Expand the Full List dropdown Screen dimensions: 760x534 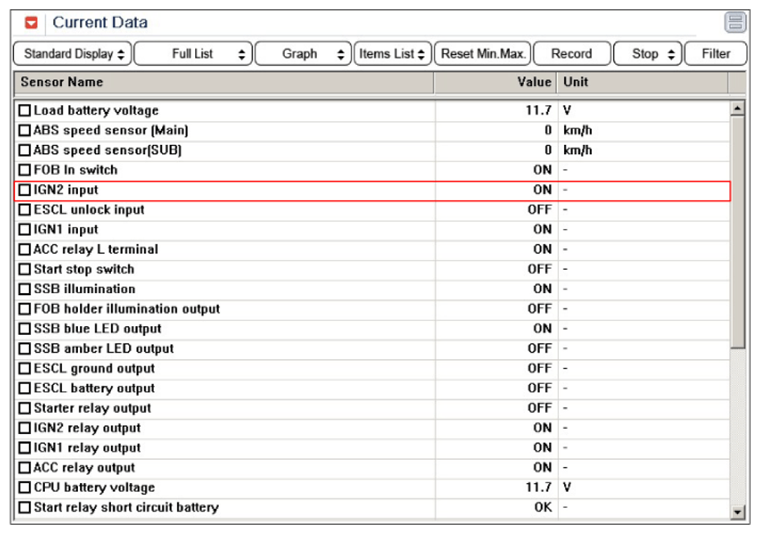[192, 54]
